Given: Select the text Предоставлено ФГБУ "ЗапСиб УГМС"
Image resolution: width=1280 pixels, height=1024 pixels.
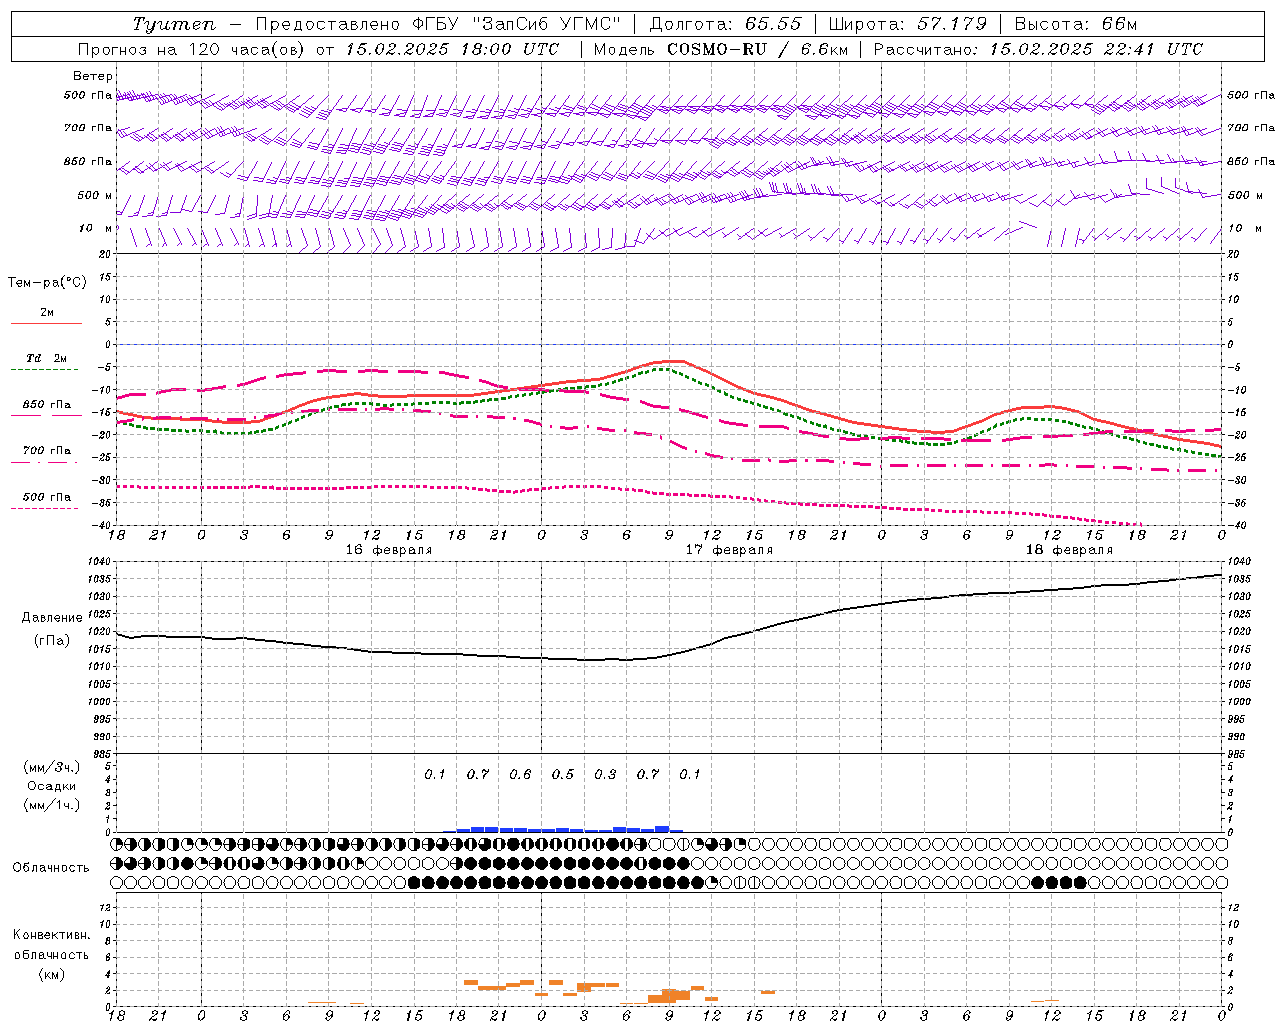Looking at the screenshot, I should [x=439, y=24].
